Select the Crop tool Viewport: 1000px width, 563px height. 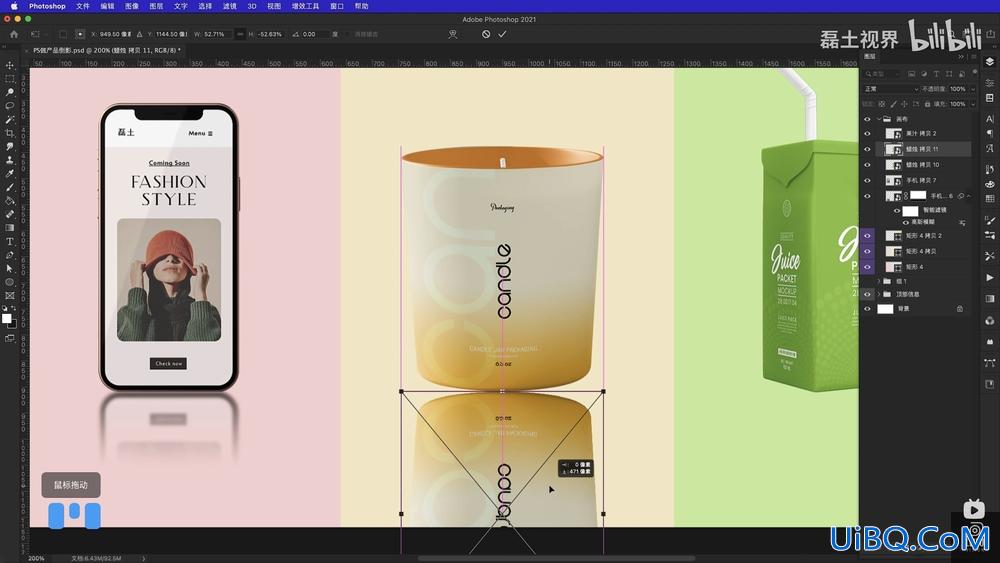10,133
